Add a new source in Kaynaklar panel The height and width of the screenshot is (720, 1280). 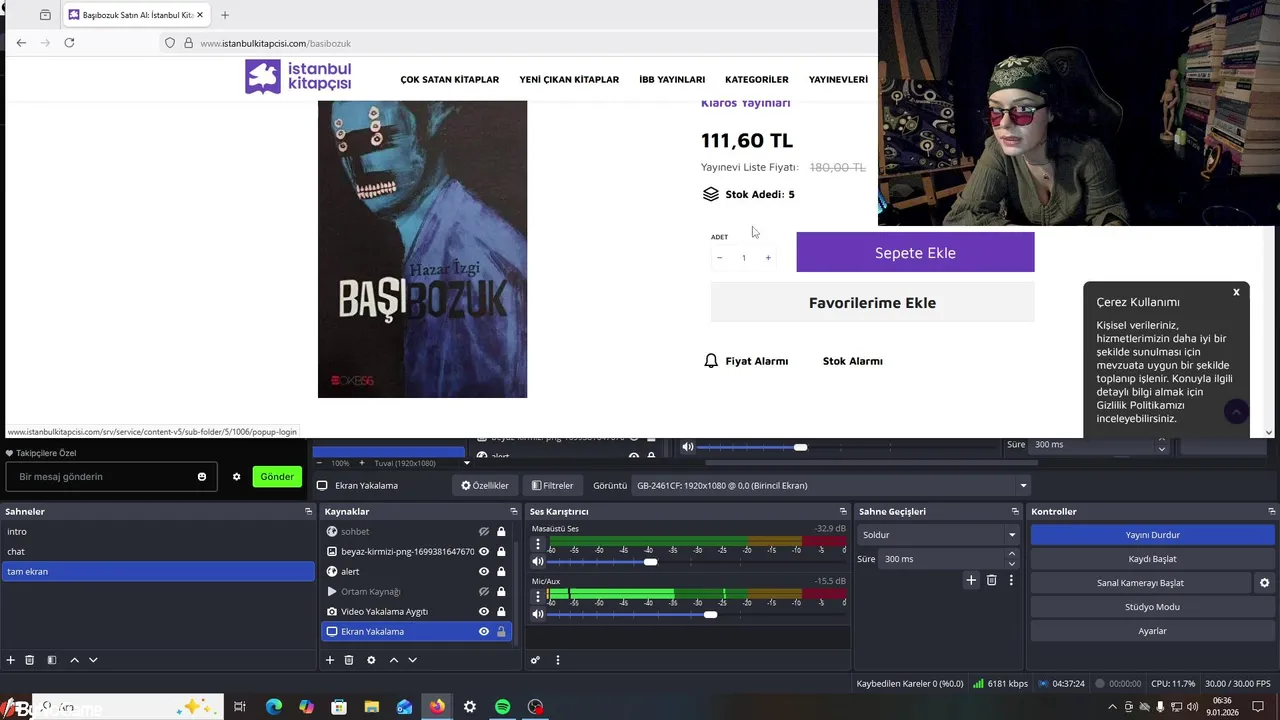(330, 660)
